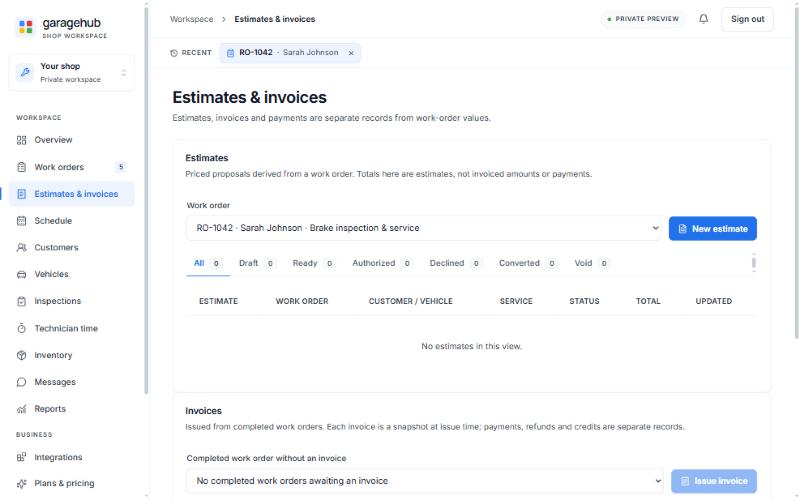The image size is (800, 500).
Task: Click the New estimate button document icon
Action: tap(683, 229)
